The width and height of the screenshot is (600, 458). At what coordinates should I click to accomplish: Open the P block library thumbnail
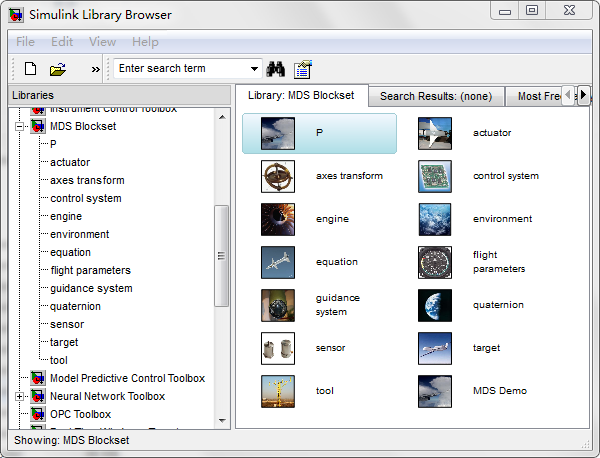tap(278, 133)
